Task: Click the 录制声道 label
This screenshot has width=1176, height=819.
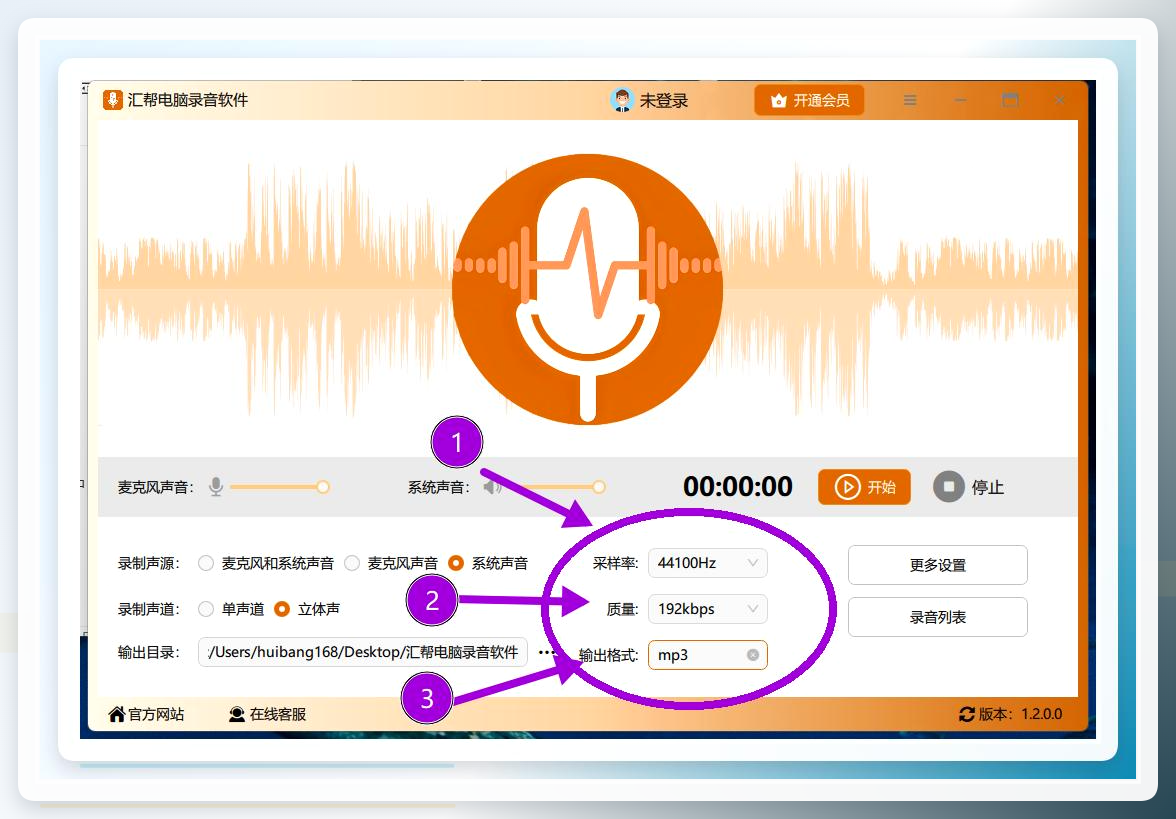Action: pos(148,609)
